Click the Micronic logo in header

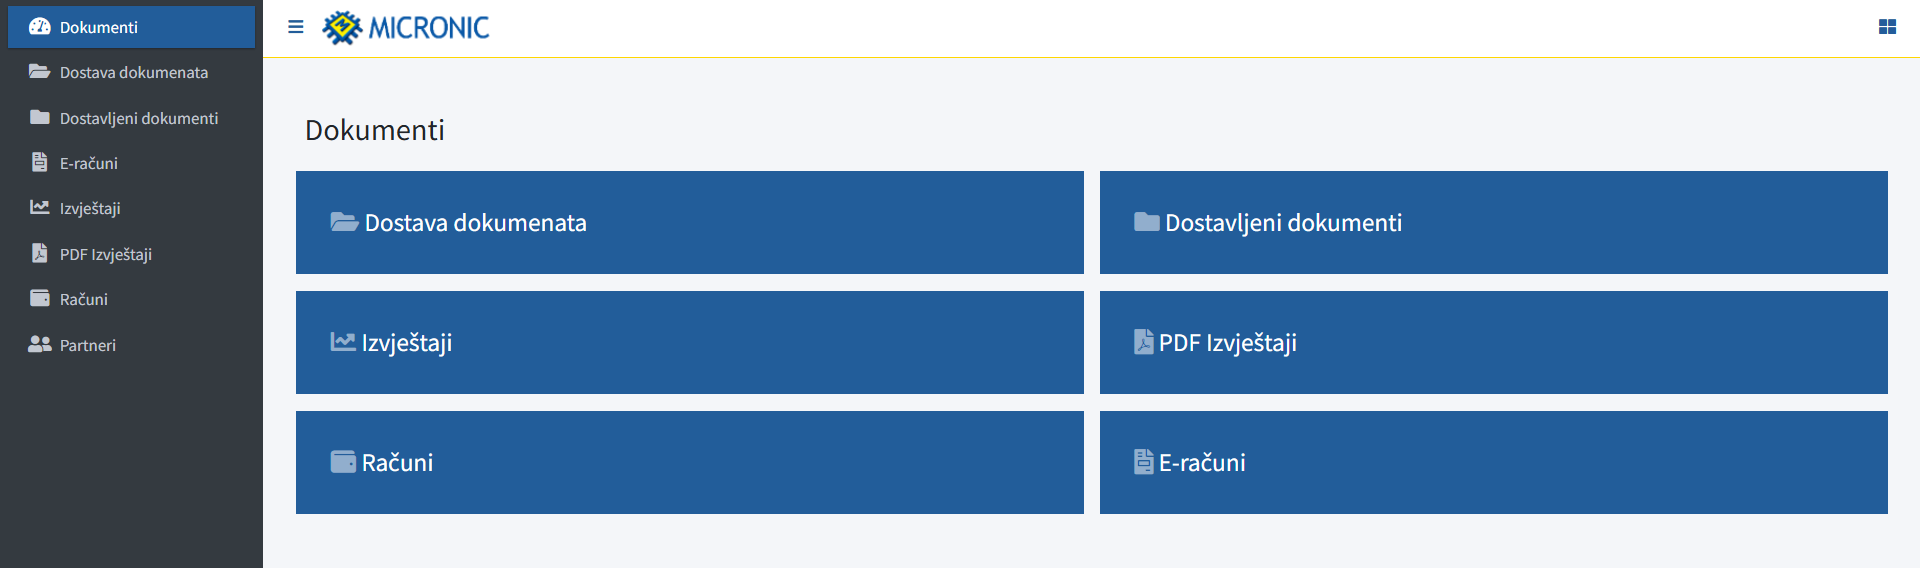click(406, 28)
